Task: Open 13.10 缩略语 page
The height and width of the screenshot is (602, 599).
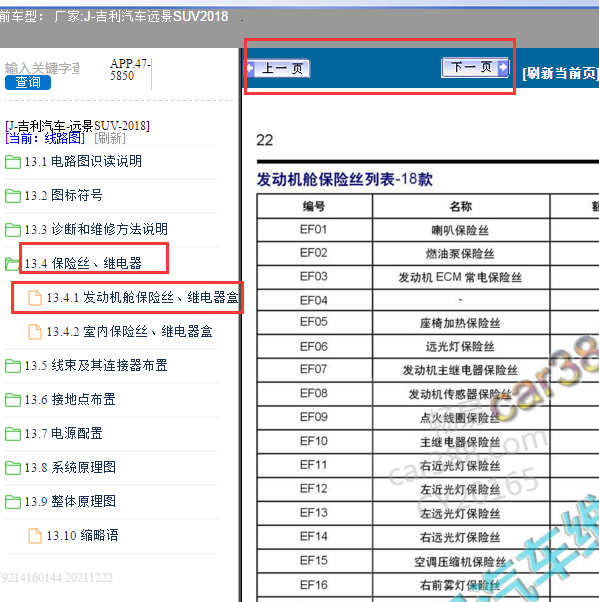Action: 83,536
